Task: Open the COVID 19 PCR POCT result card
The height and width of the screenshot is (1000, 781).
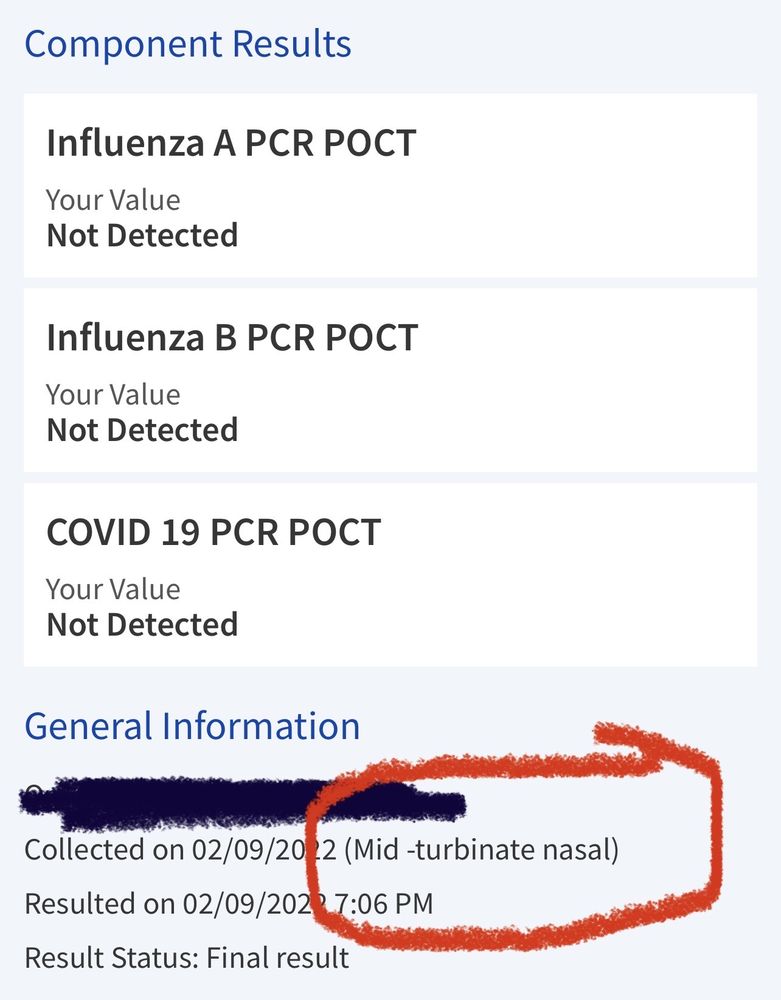Action: point(390,575)
